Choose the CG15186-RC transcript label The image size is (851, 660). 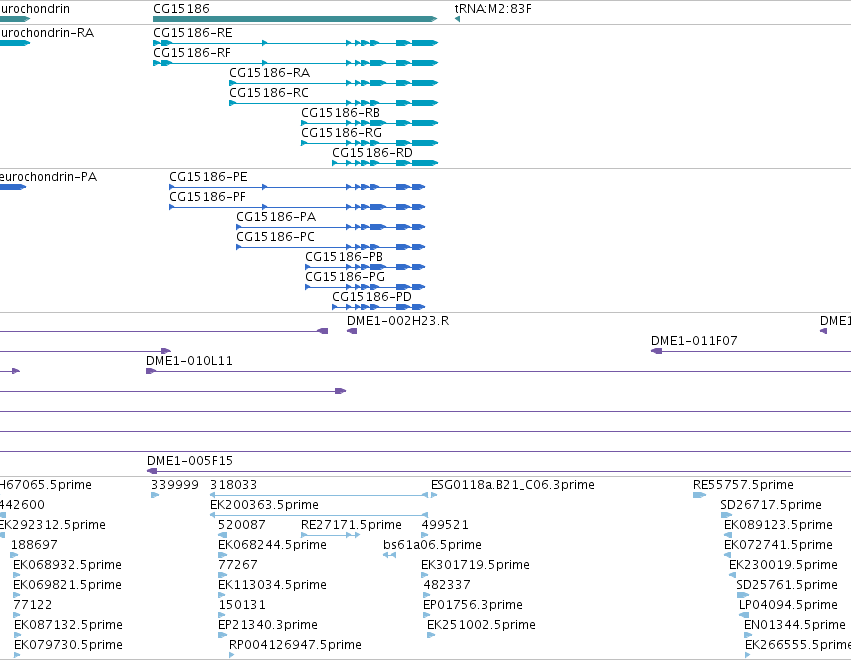[x=269, y=93]
